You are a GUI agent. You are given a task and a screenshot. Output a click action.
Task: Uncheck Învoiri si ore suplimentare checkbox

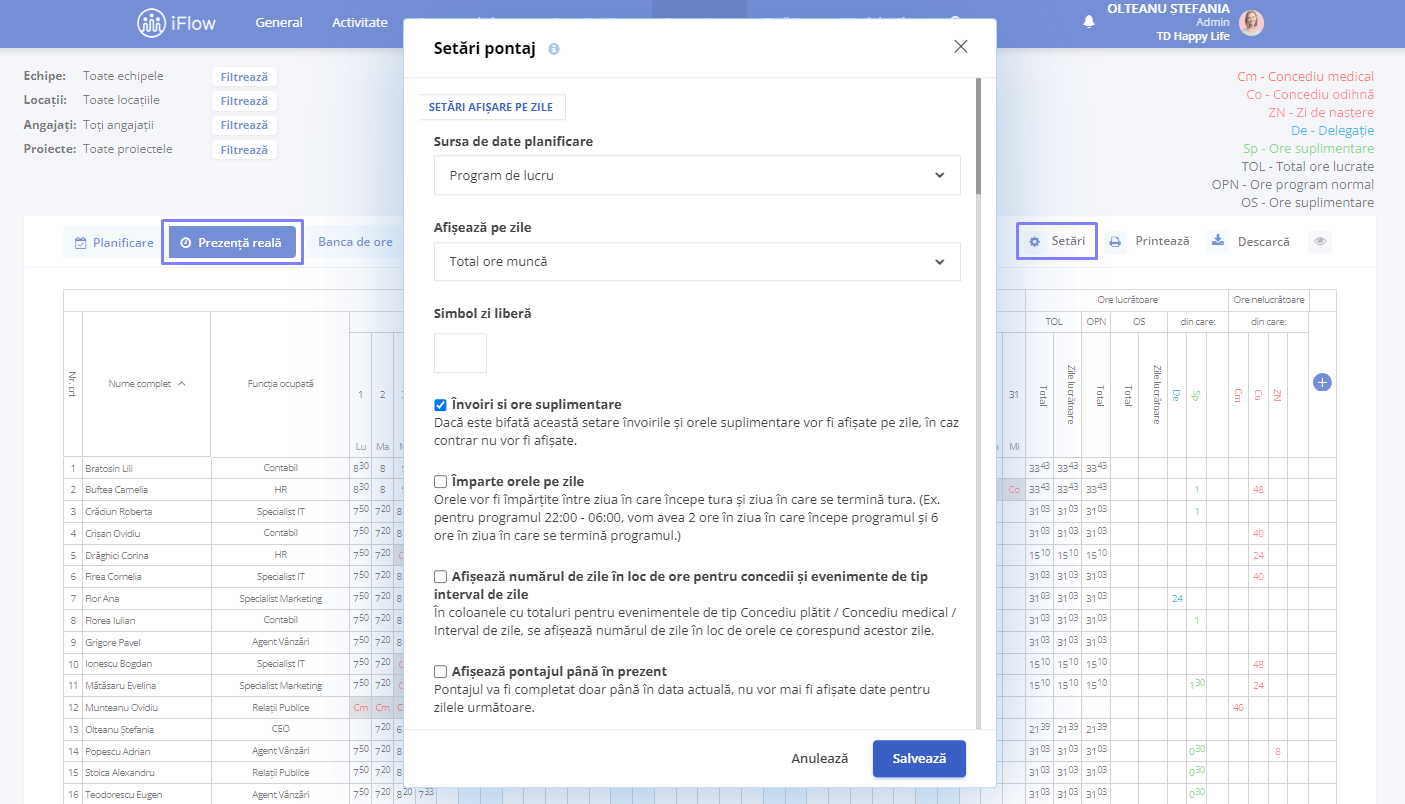pyautogui.click(x=440, y=405)
